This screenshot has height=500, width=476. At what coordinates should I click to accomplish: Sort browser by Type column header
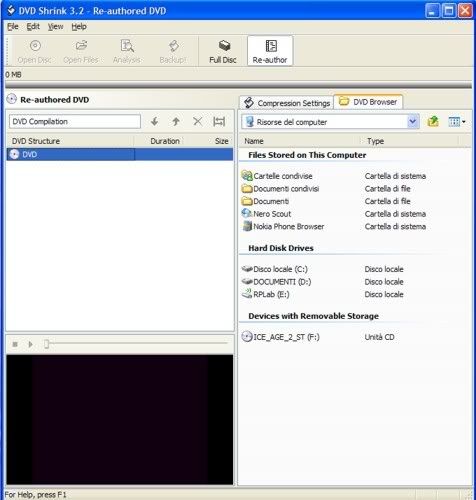click(410, 141)
